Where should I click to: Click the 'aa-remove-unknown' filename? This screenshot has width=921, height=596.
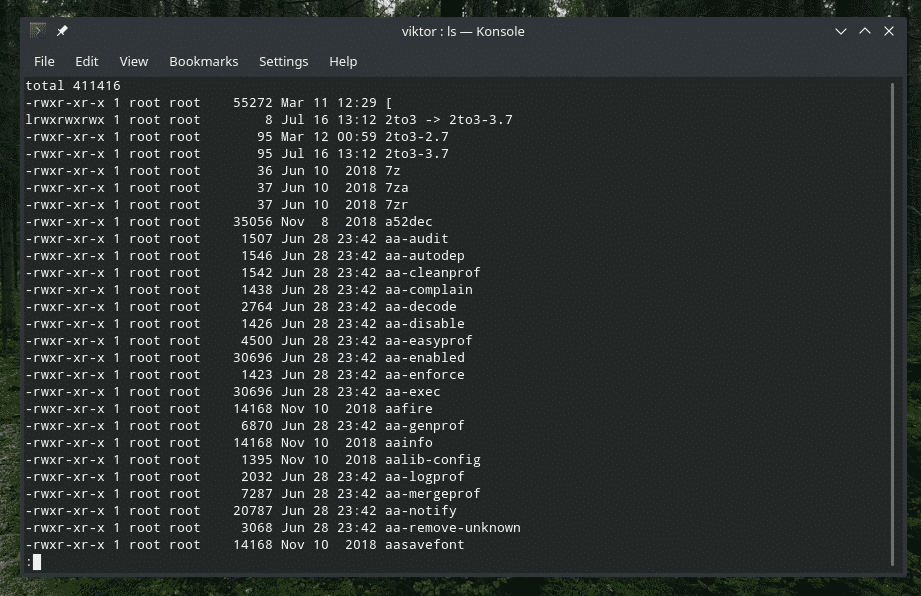pos(452,528)
